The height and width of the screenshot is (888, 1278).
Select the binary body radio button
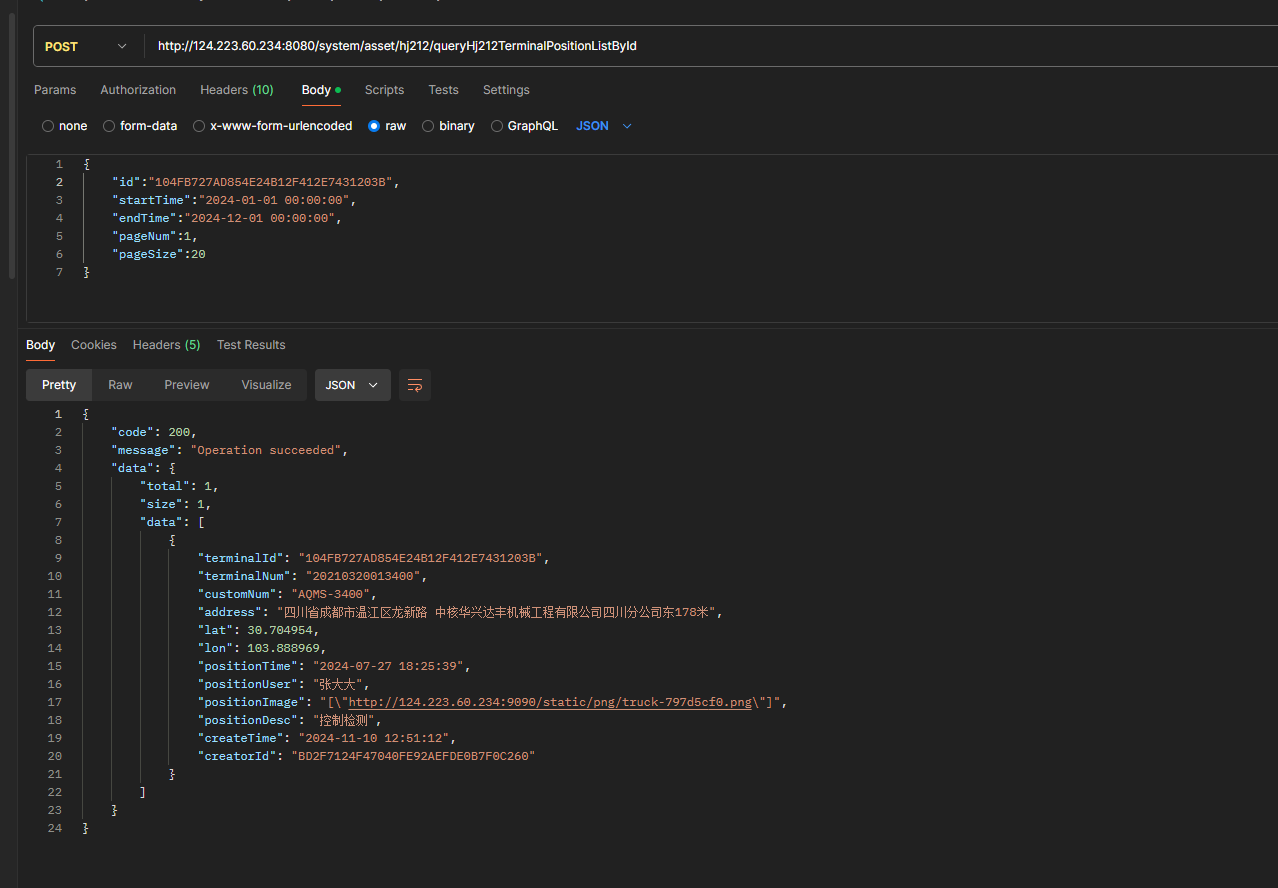point(428,126)
